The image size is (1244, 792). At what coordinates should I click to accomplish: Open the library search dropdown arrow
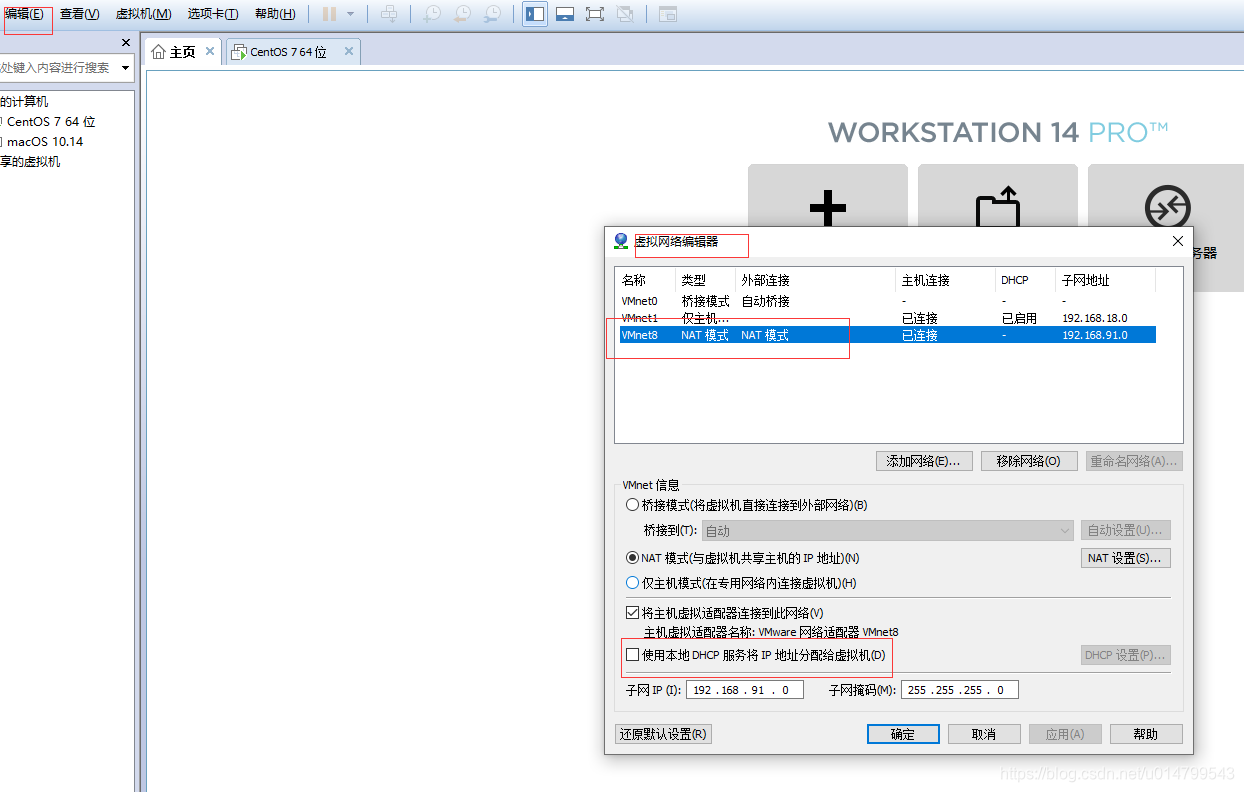126,68
